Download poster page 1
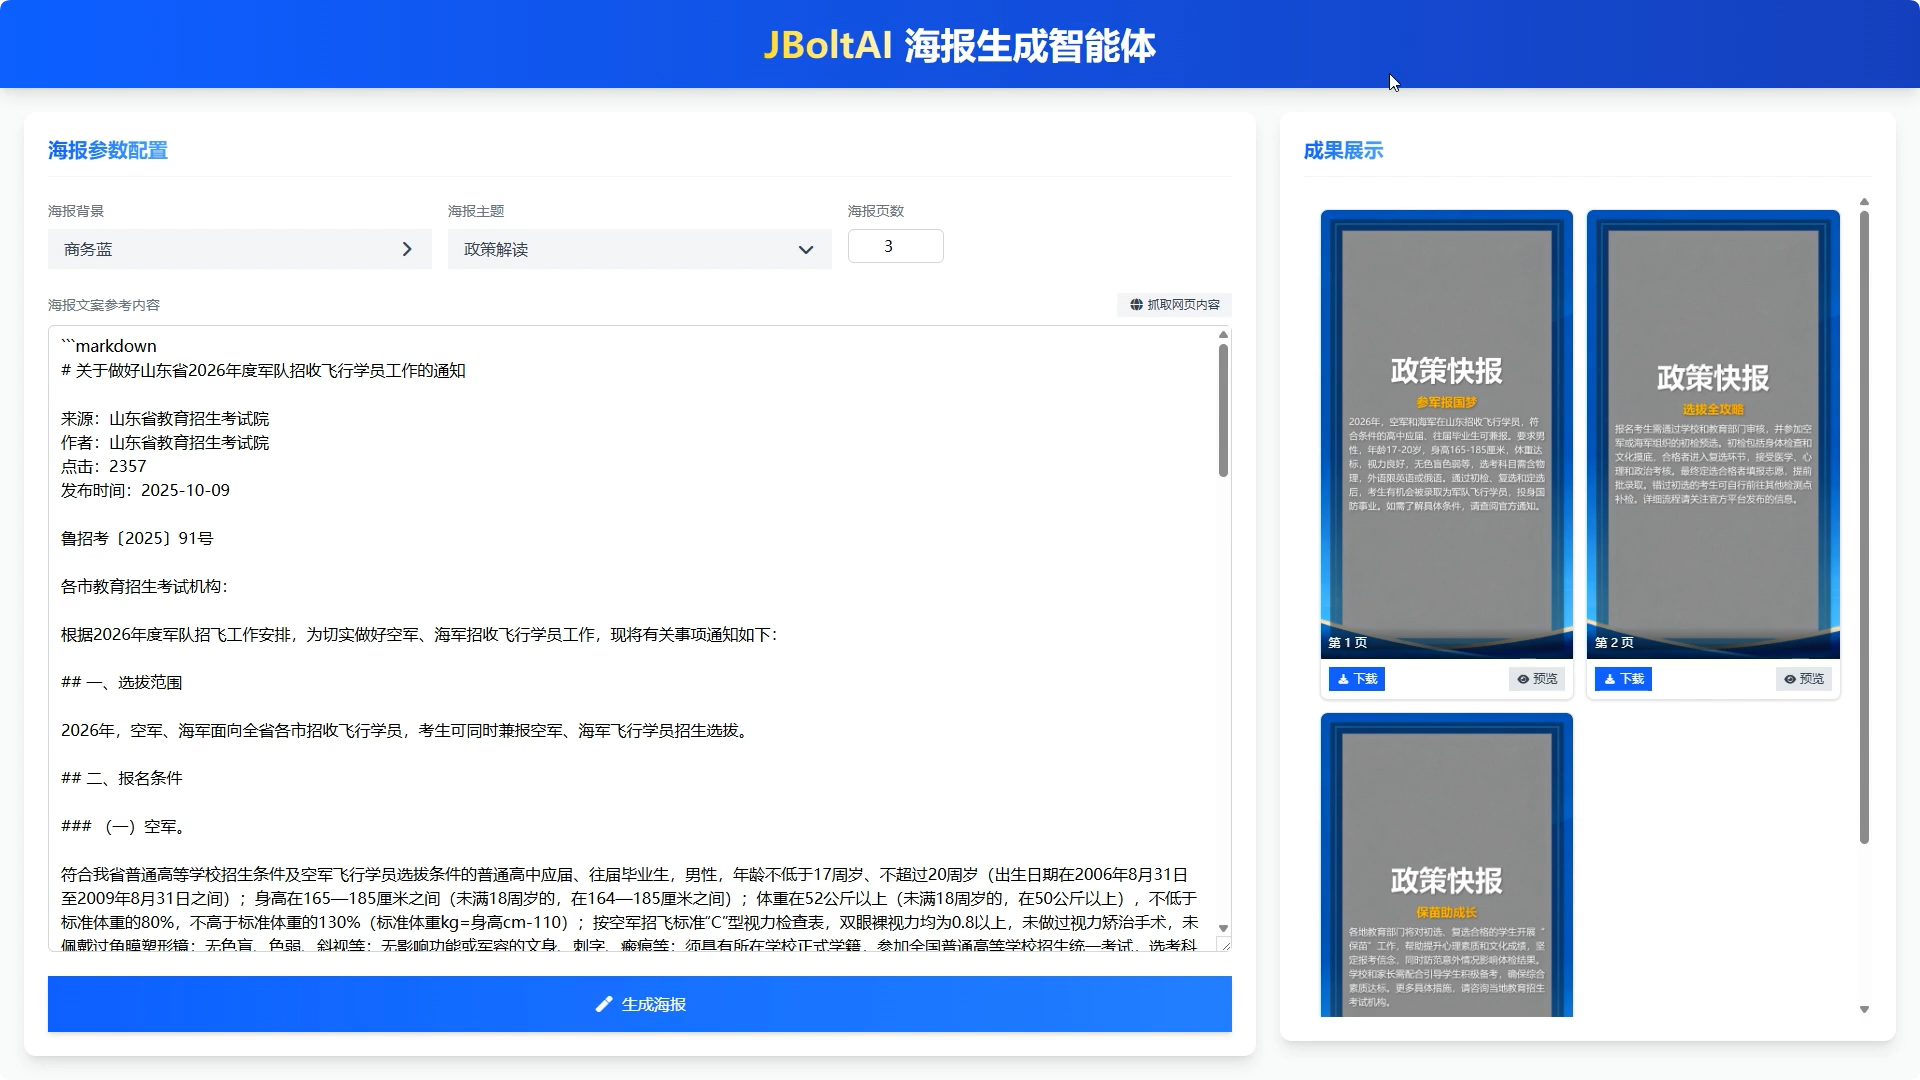 [1356, 679]
